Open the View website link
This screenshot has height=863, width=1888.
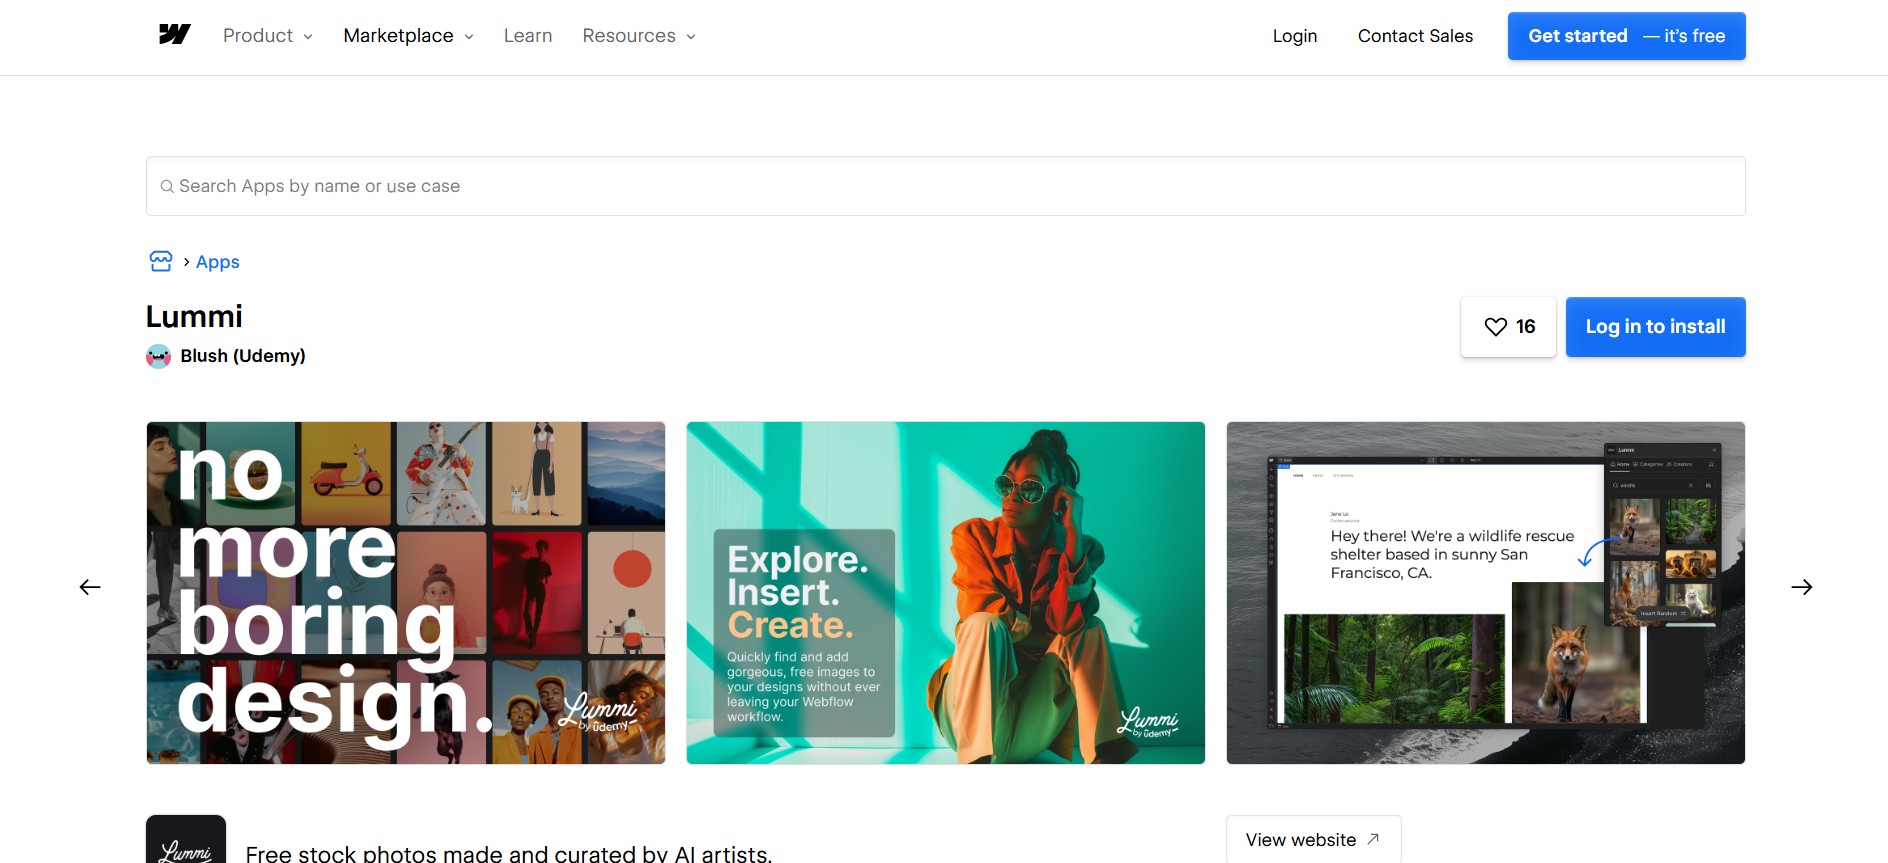point(1313,840)
